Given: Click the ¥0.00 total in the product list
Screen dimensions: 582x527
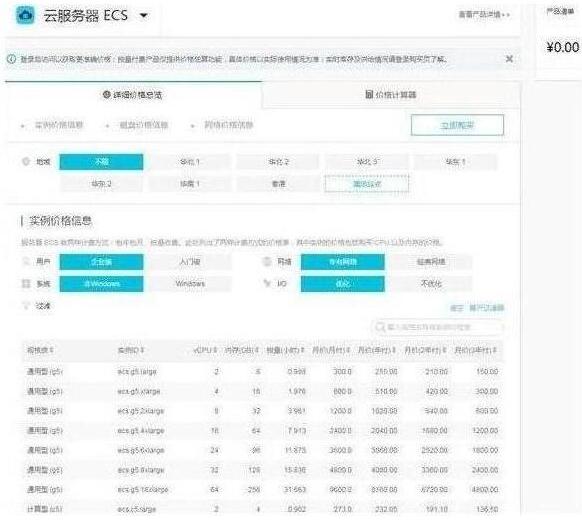Looking at the screenshot, I should [562, 47].
